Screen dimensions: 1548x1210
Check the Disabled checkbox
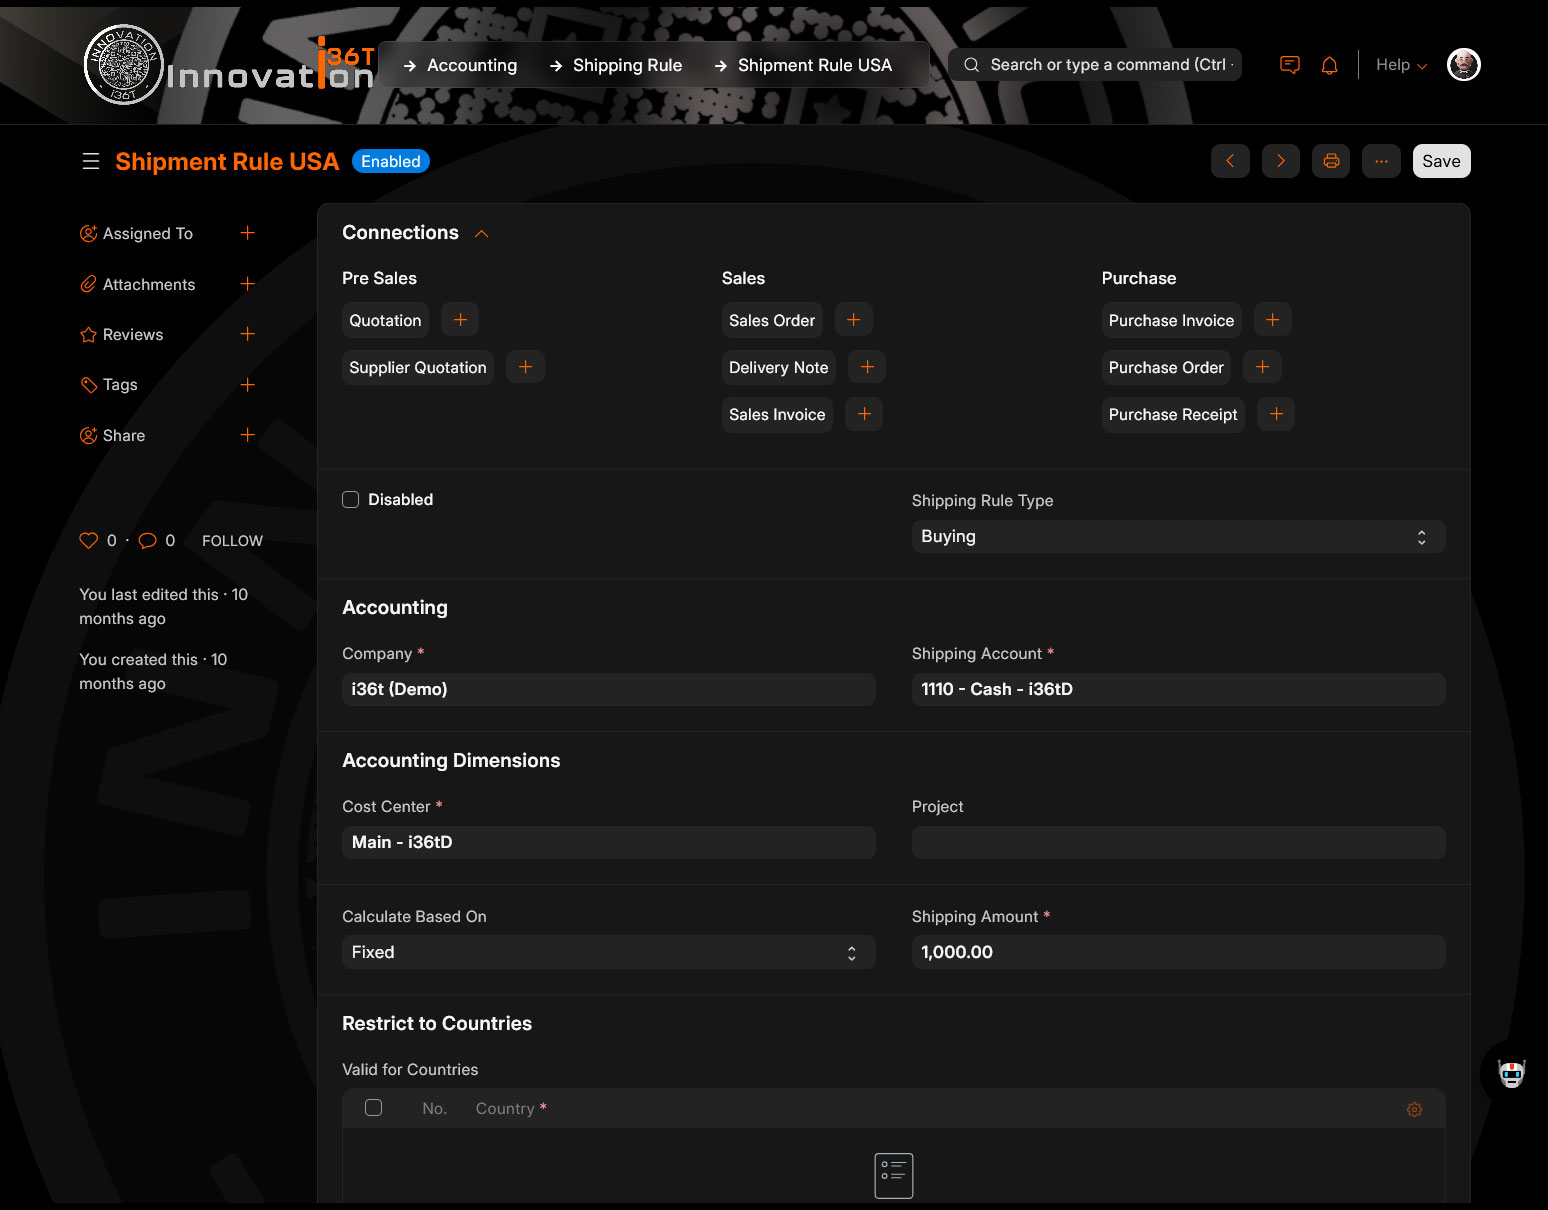coord(351,500)
